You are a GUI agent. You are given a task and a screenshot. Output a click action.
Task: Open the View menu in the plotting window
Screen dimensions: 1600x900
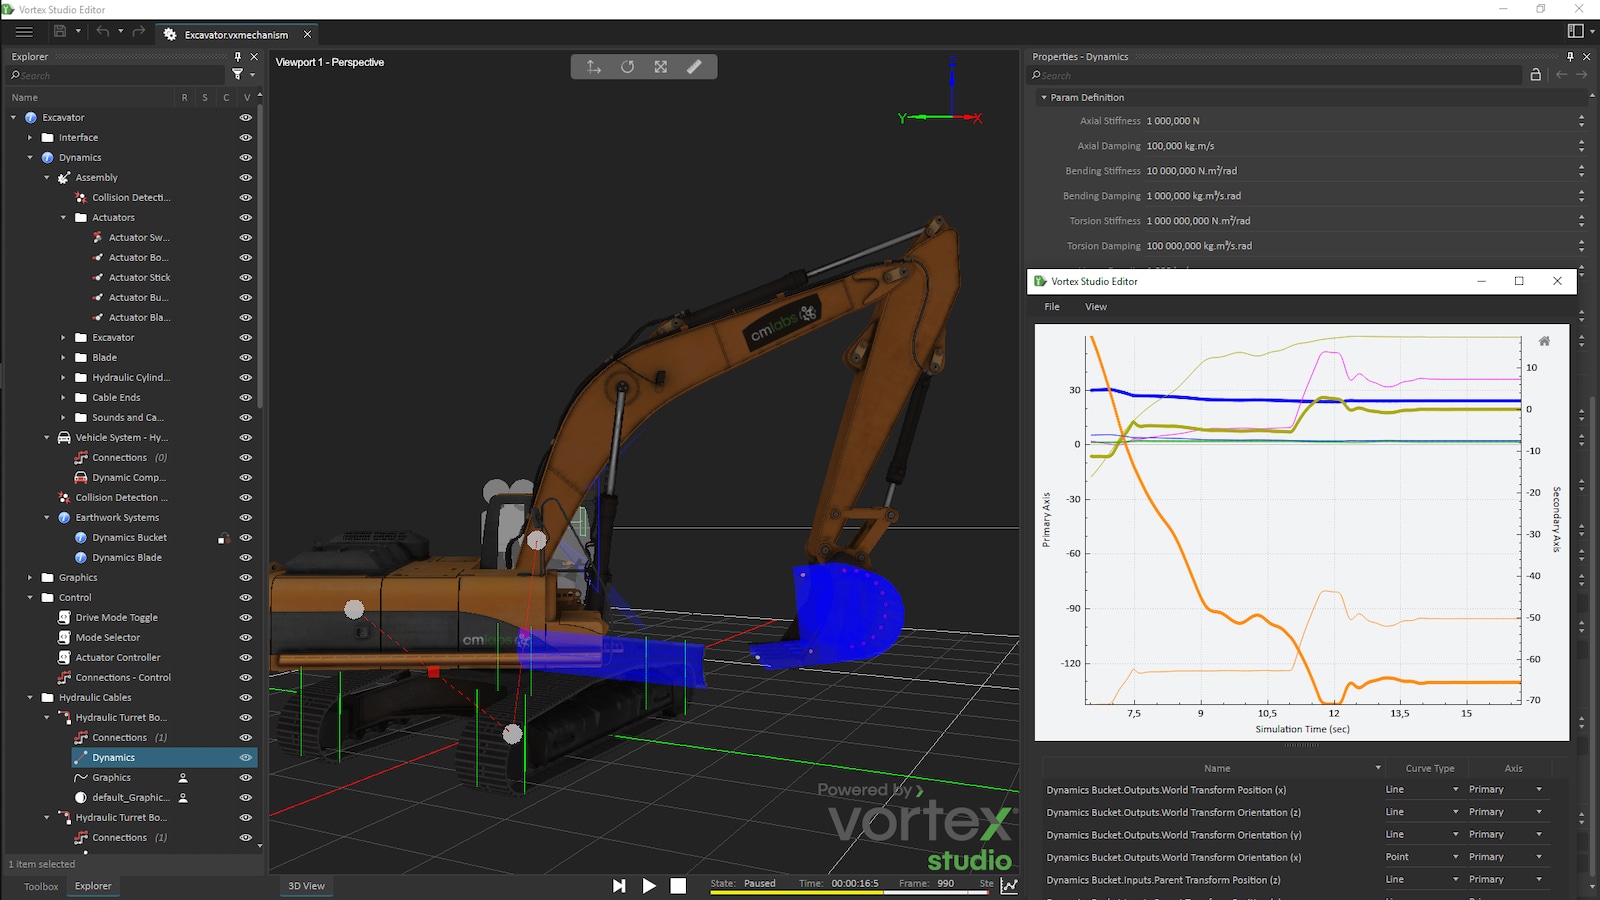[x=1095, y=306]
